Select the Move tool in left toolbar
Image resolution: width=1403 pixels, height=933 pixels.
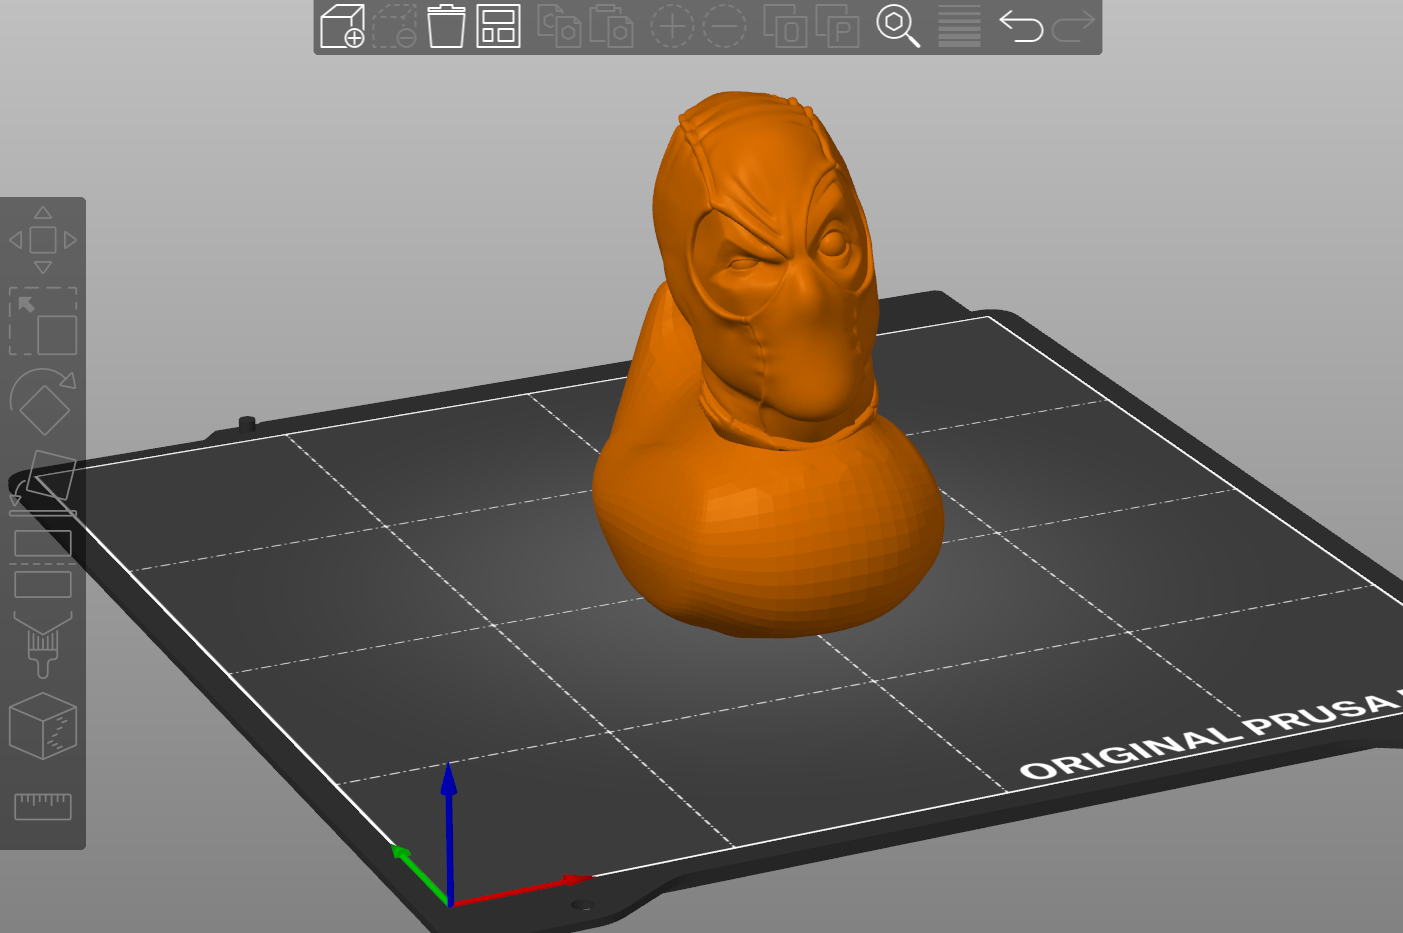coord(43,240)
